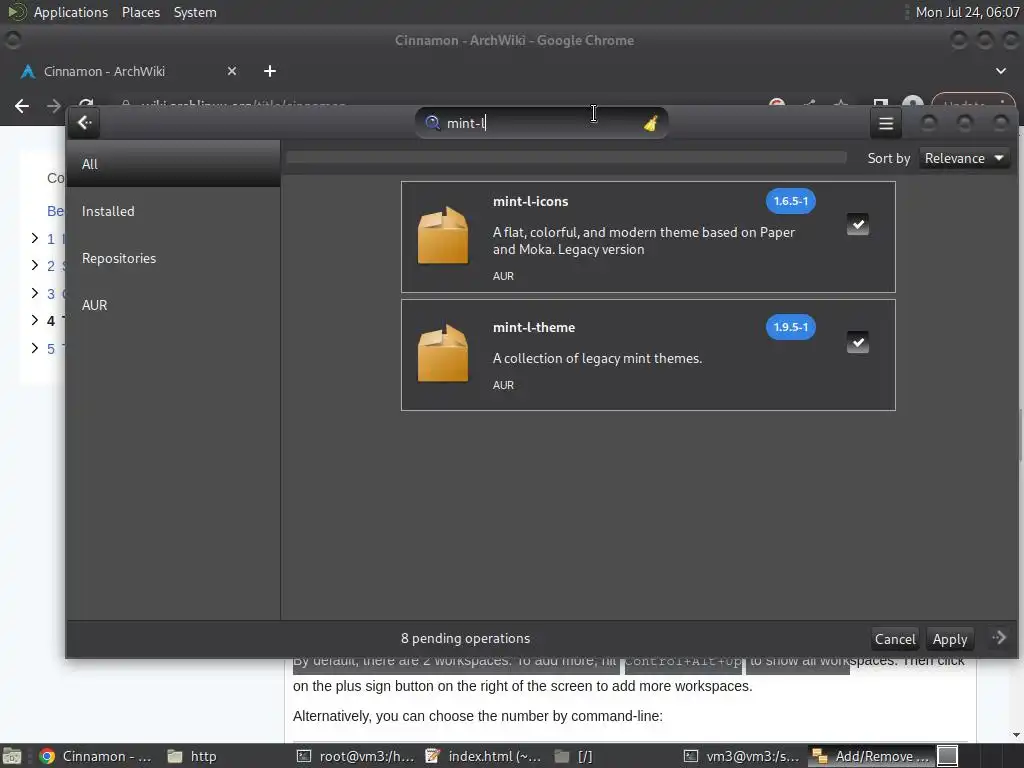
Task: Click the show desktop icon in taskbar
Action: (11, 756)
